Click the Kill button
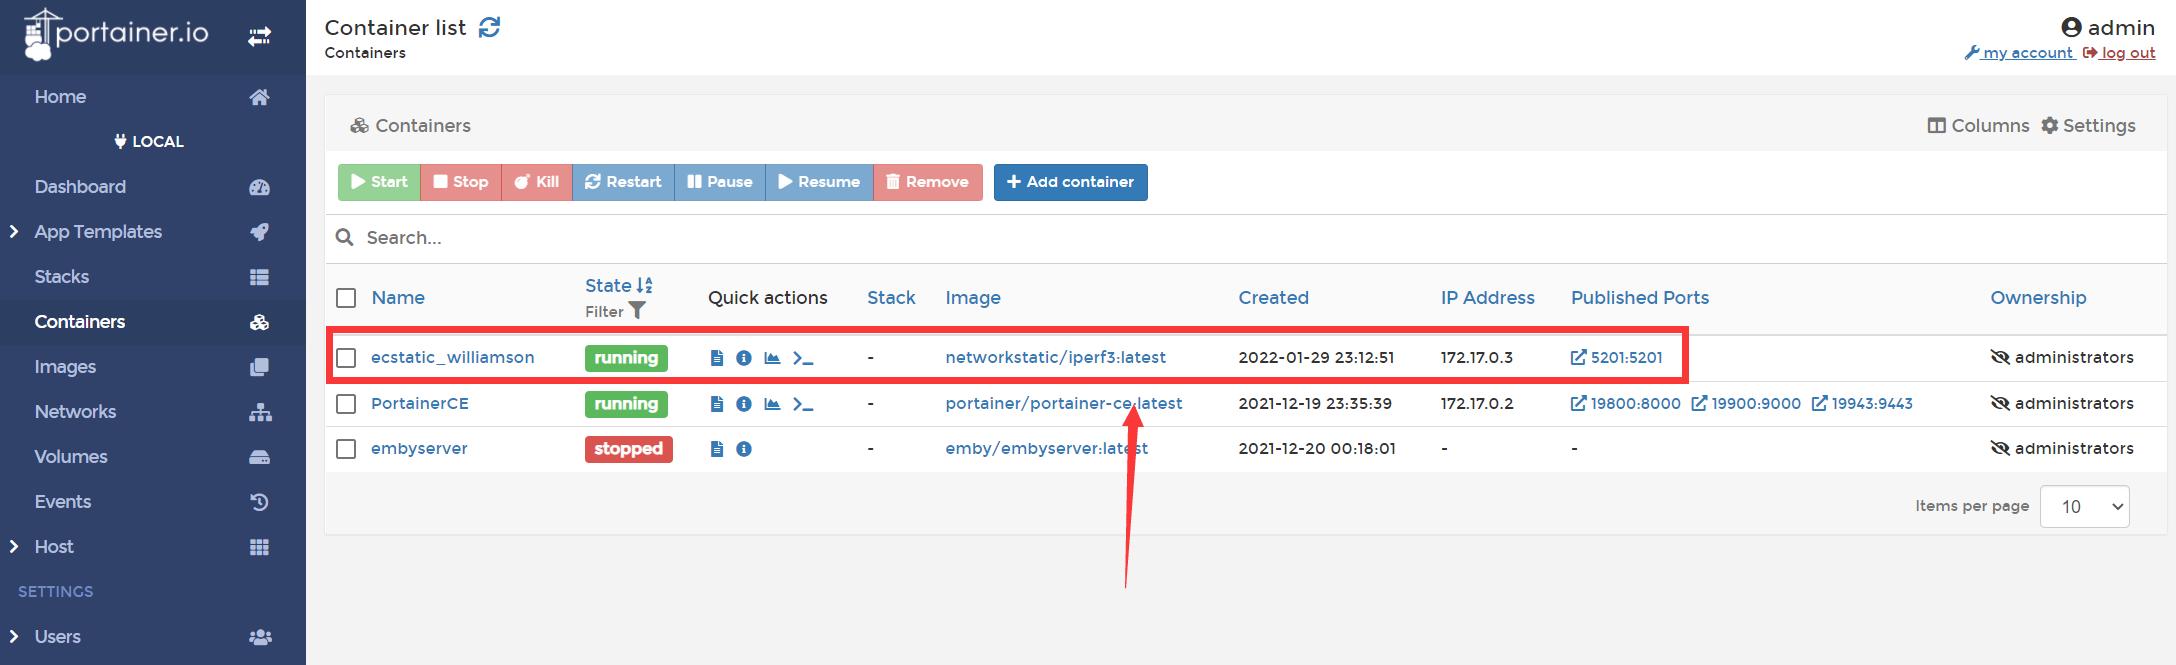2176x665 pixels. point(537,182)
